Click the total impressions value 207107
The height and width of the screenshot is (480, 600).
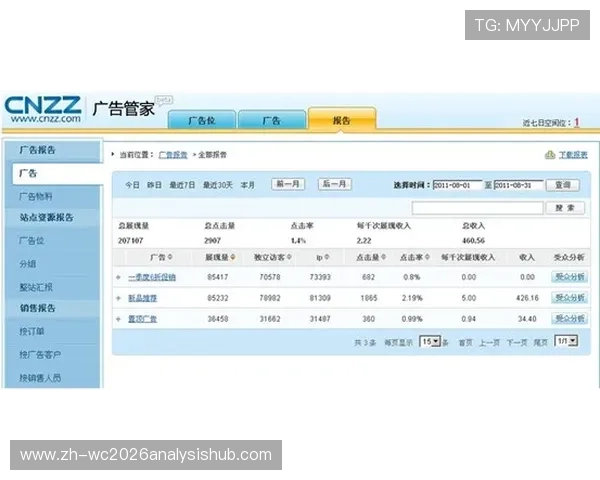pos(130,241)
